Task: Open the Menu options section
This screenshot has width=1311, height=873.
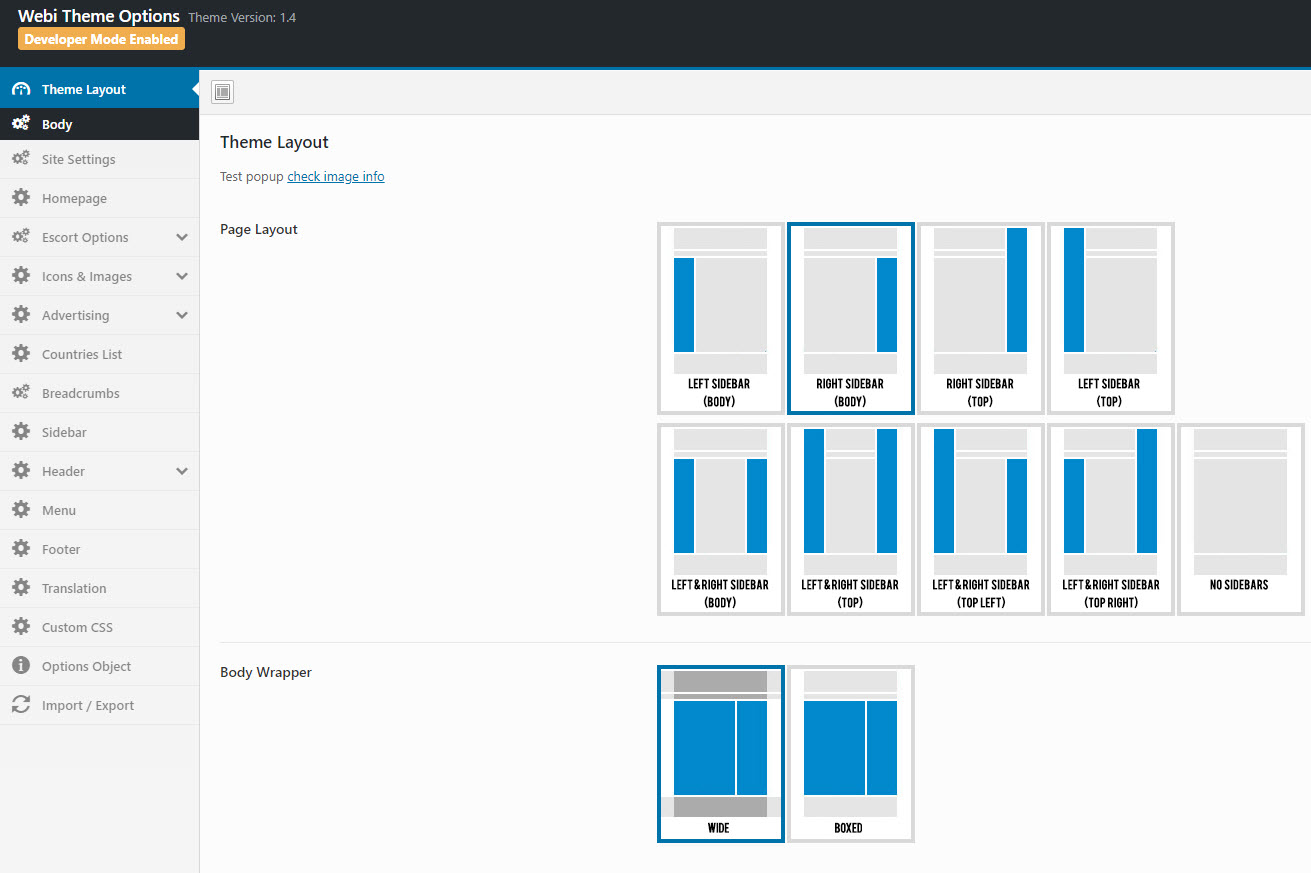Action: point(99,510)
